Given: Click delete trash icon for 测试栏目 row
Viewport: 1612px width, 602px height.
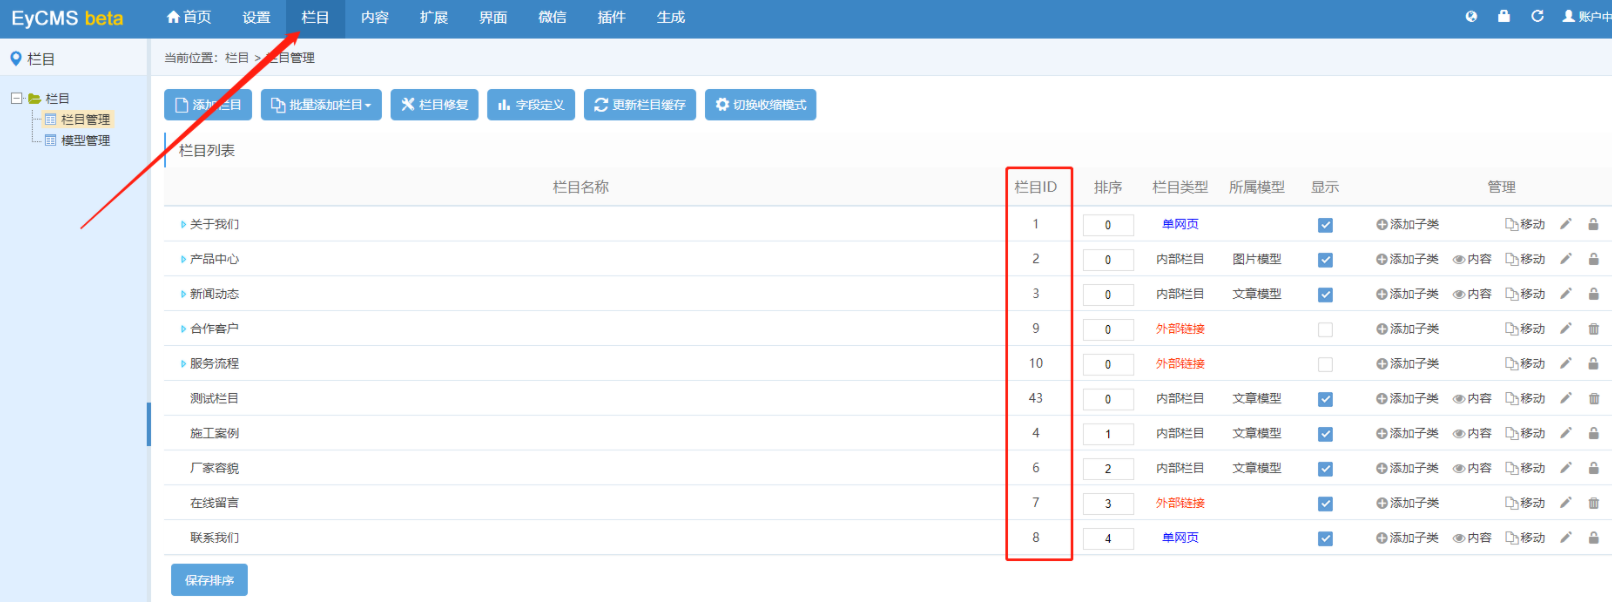Looking at the screenshot, I should click(1593, 398).
